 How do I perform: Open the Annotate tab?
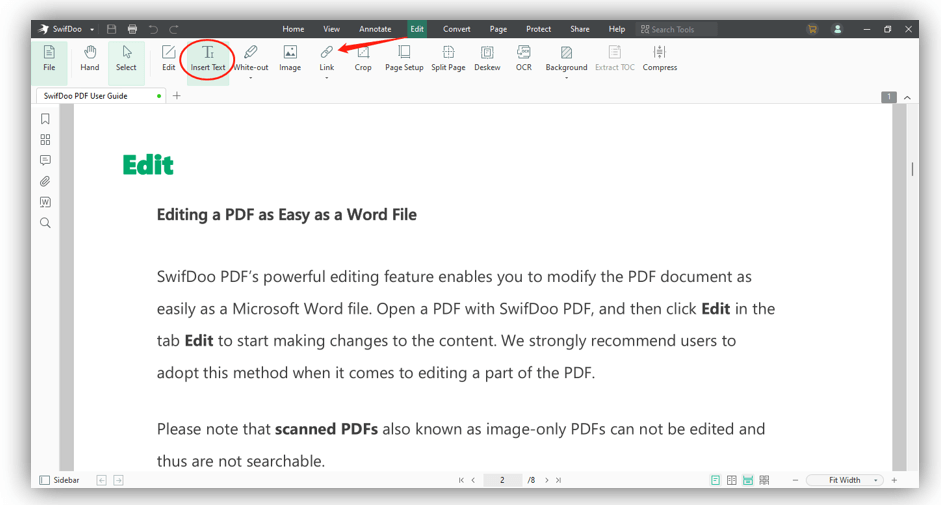coord(375,29)
